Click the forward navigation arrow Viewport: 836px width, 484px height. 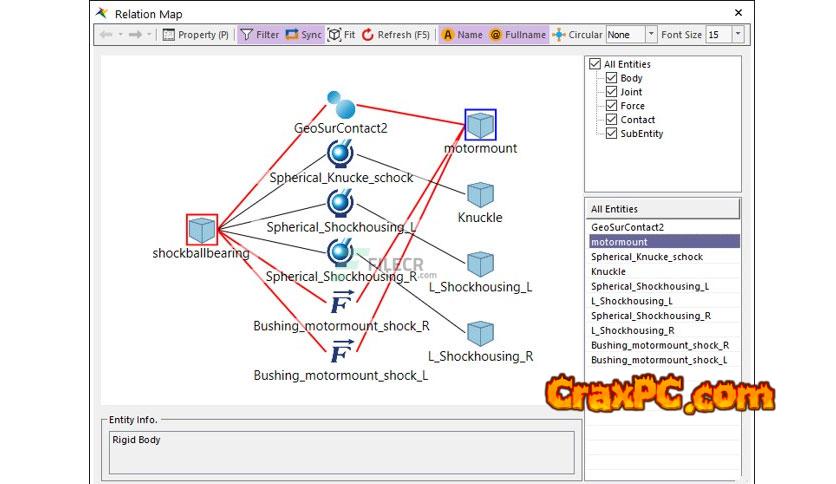(x=135, y=35)
